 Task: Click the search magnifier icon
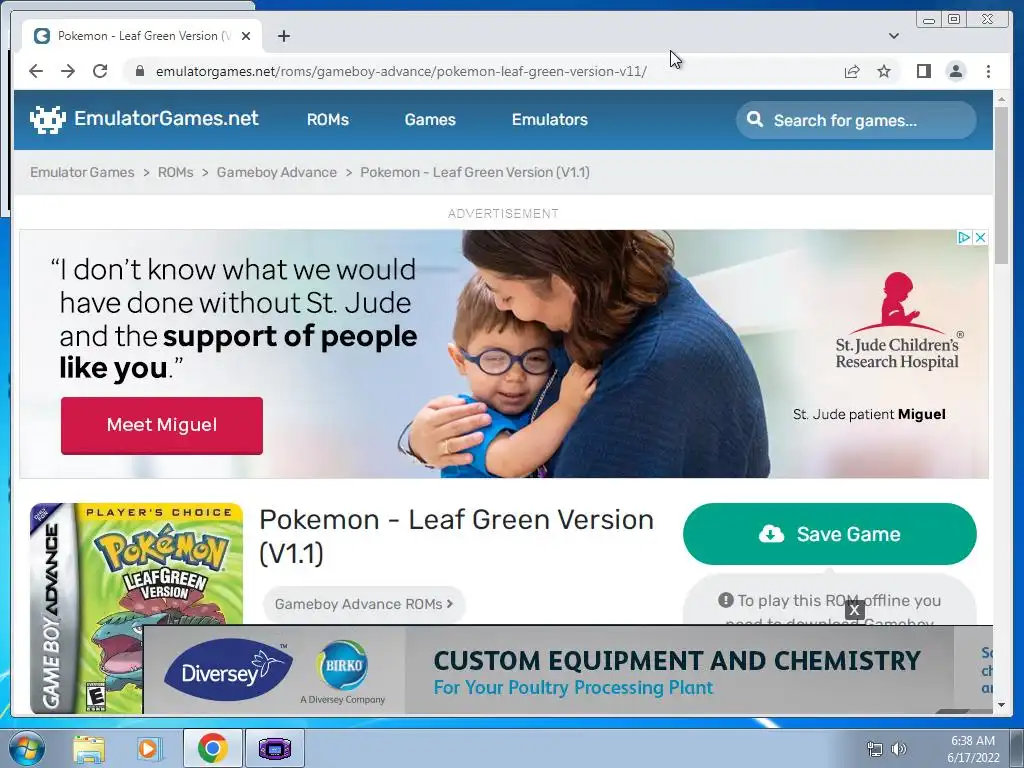click(x=755, y=120)
